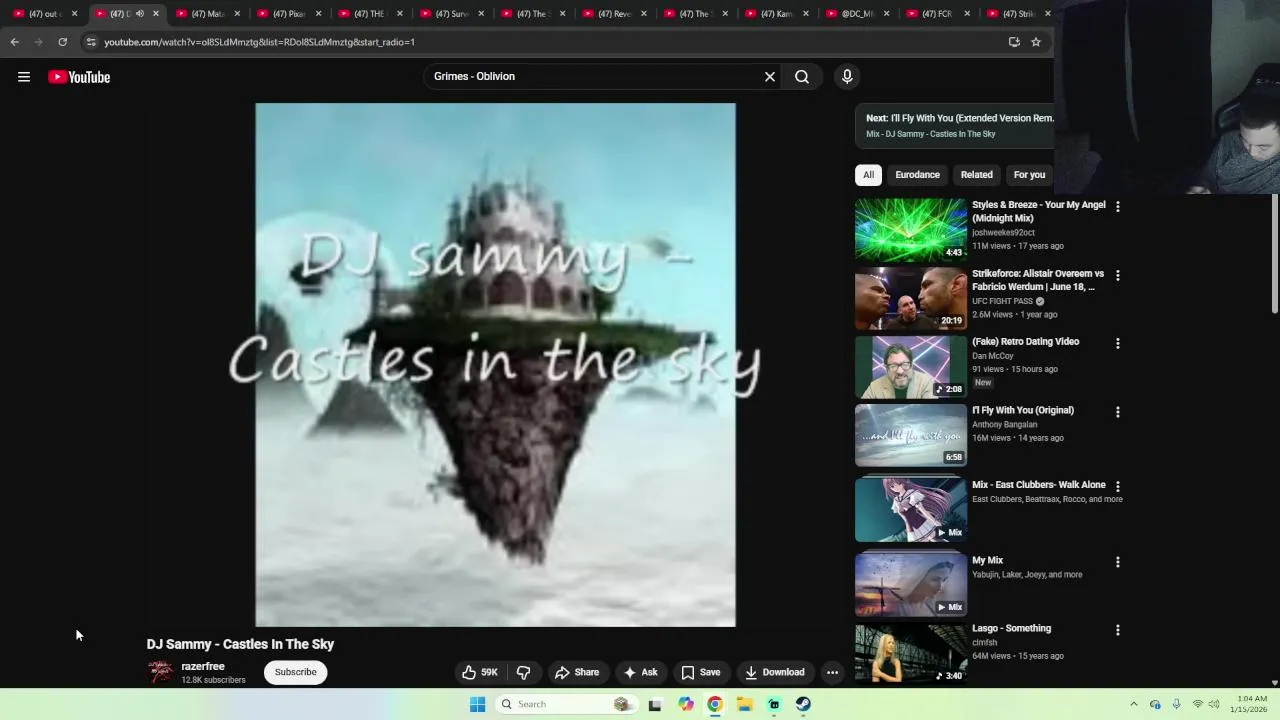
Task: Bookmark this page with the star
Action: coord(1036,42)
